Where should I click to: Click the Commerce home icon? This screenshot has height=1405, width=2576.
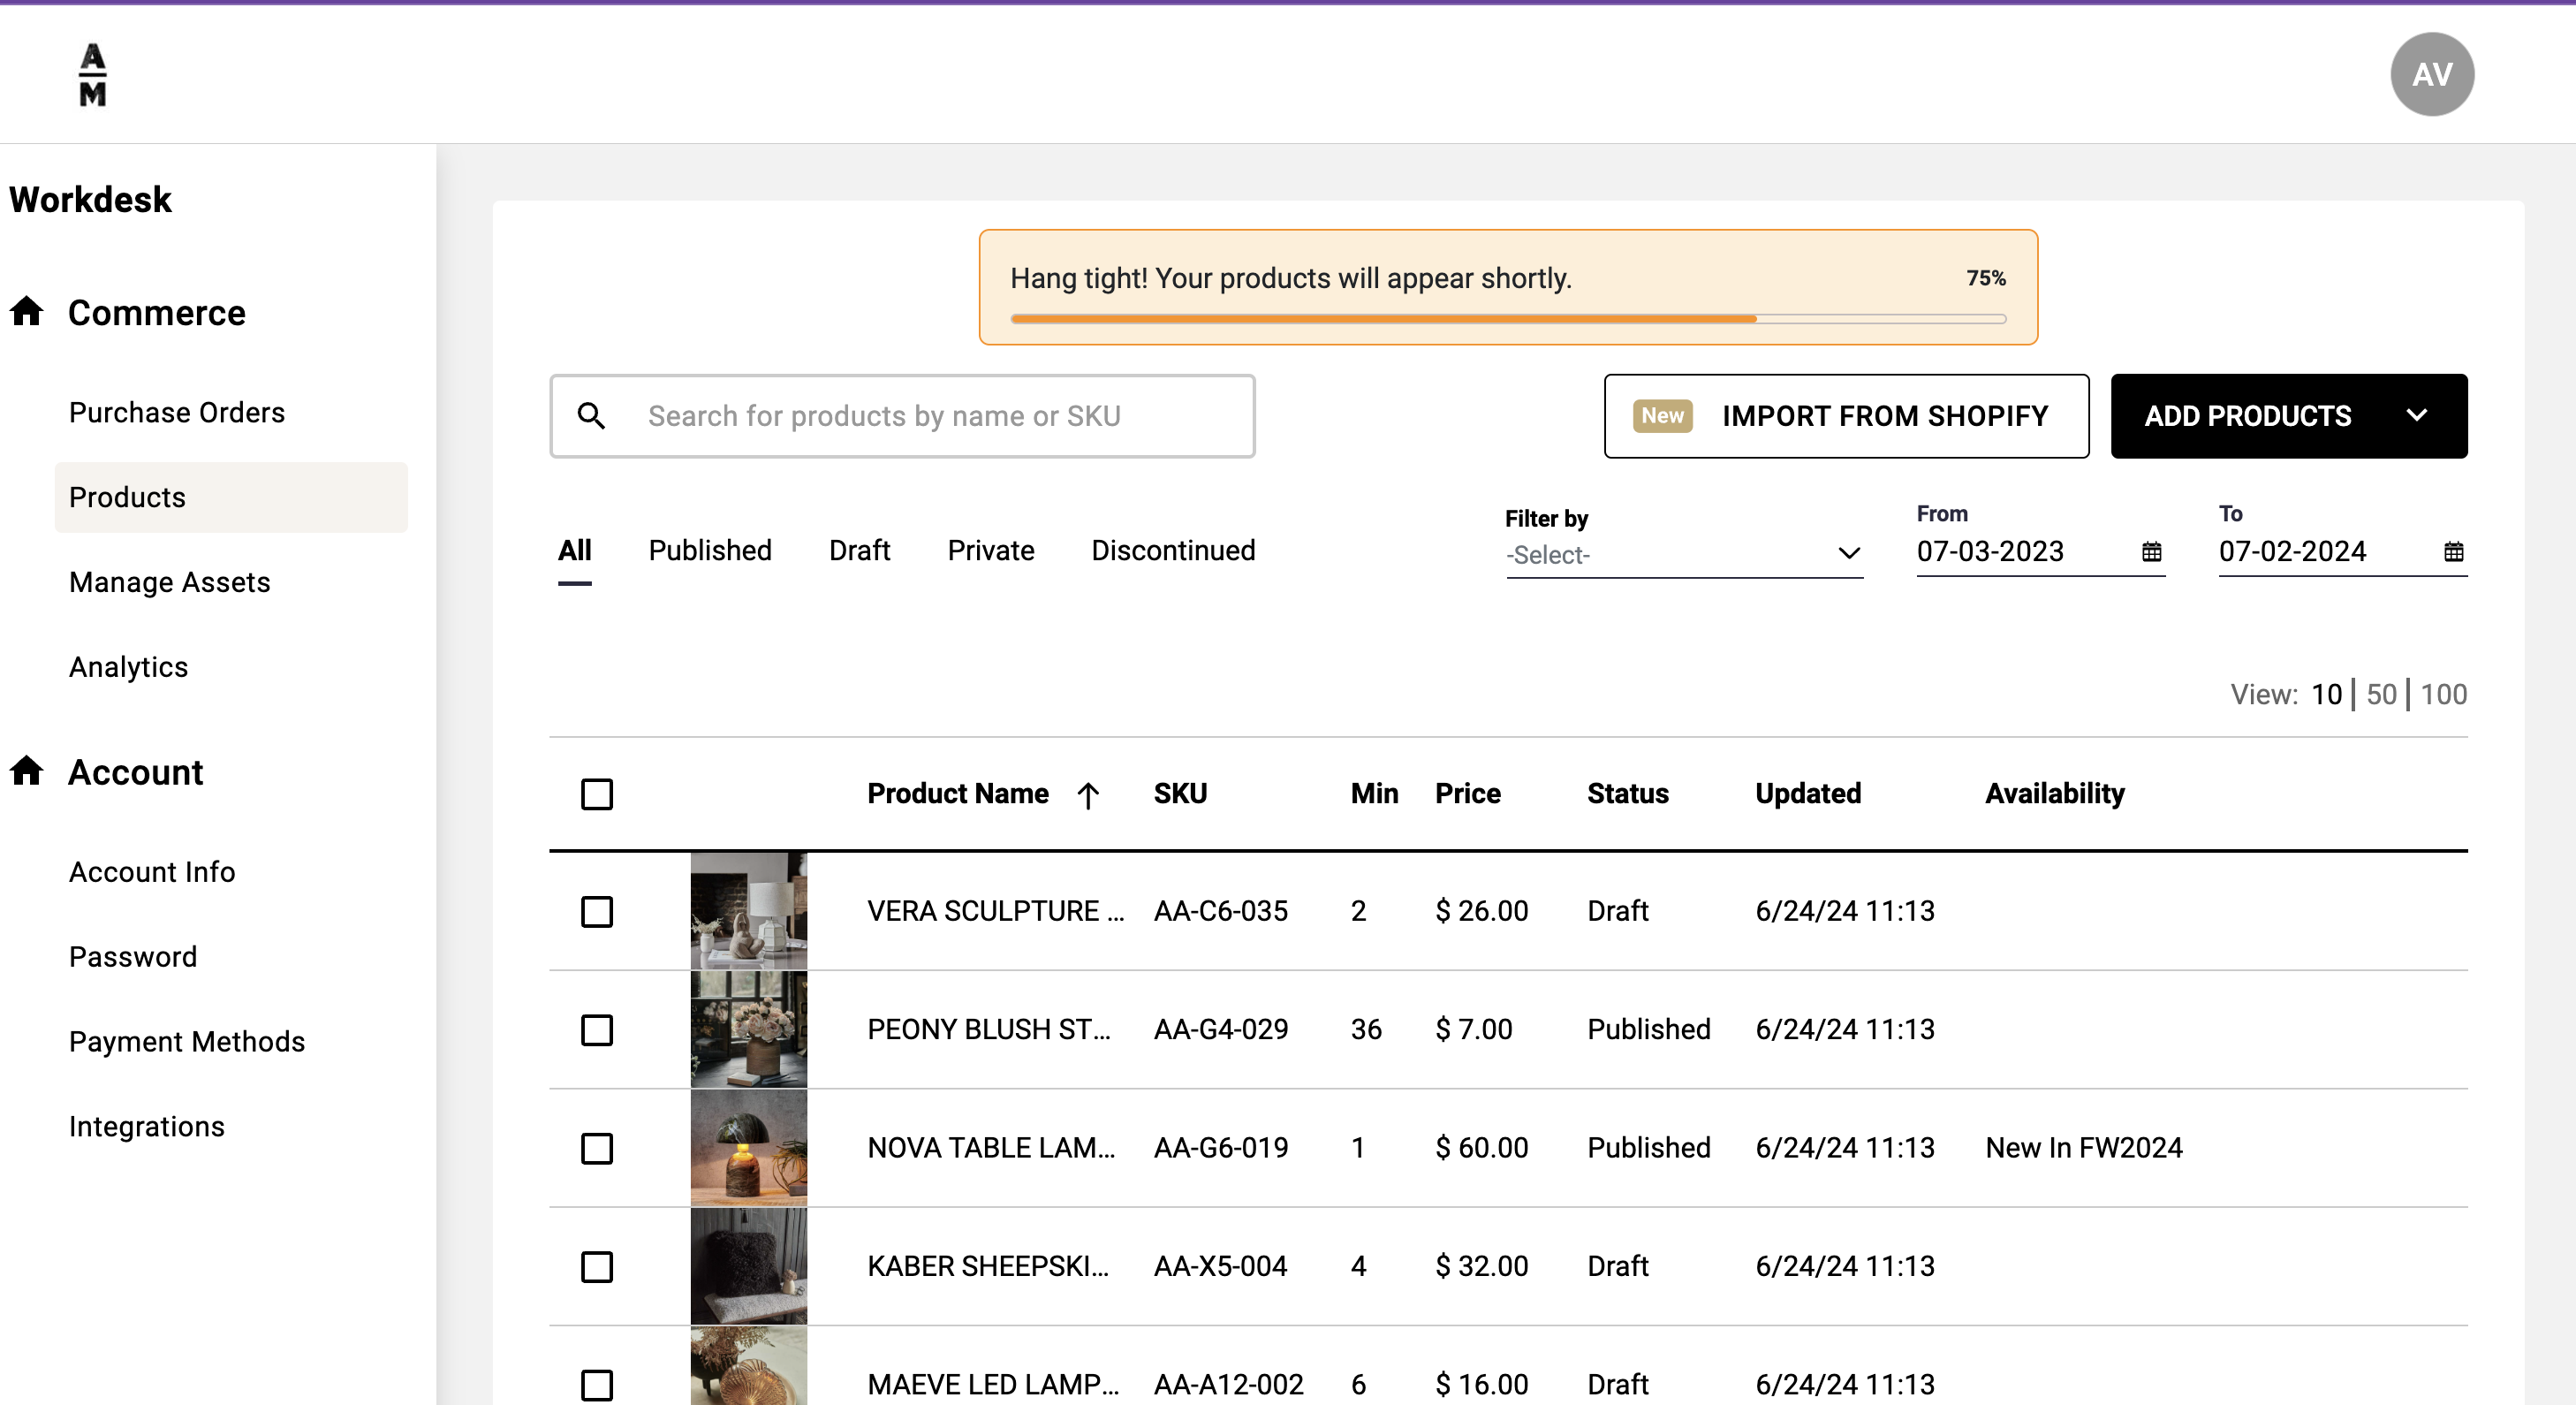(27, 312)
